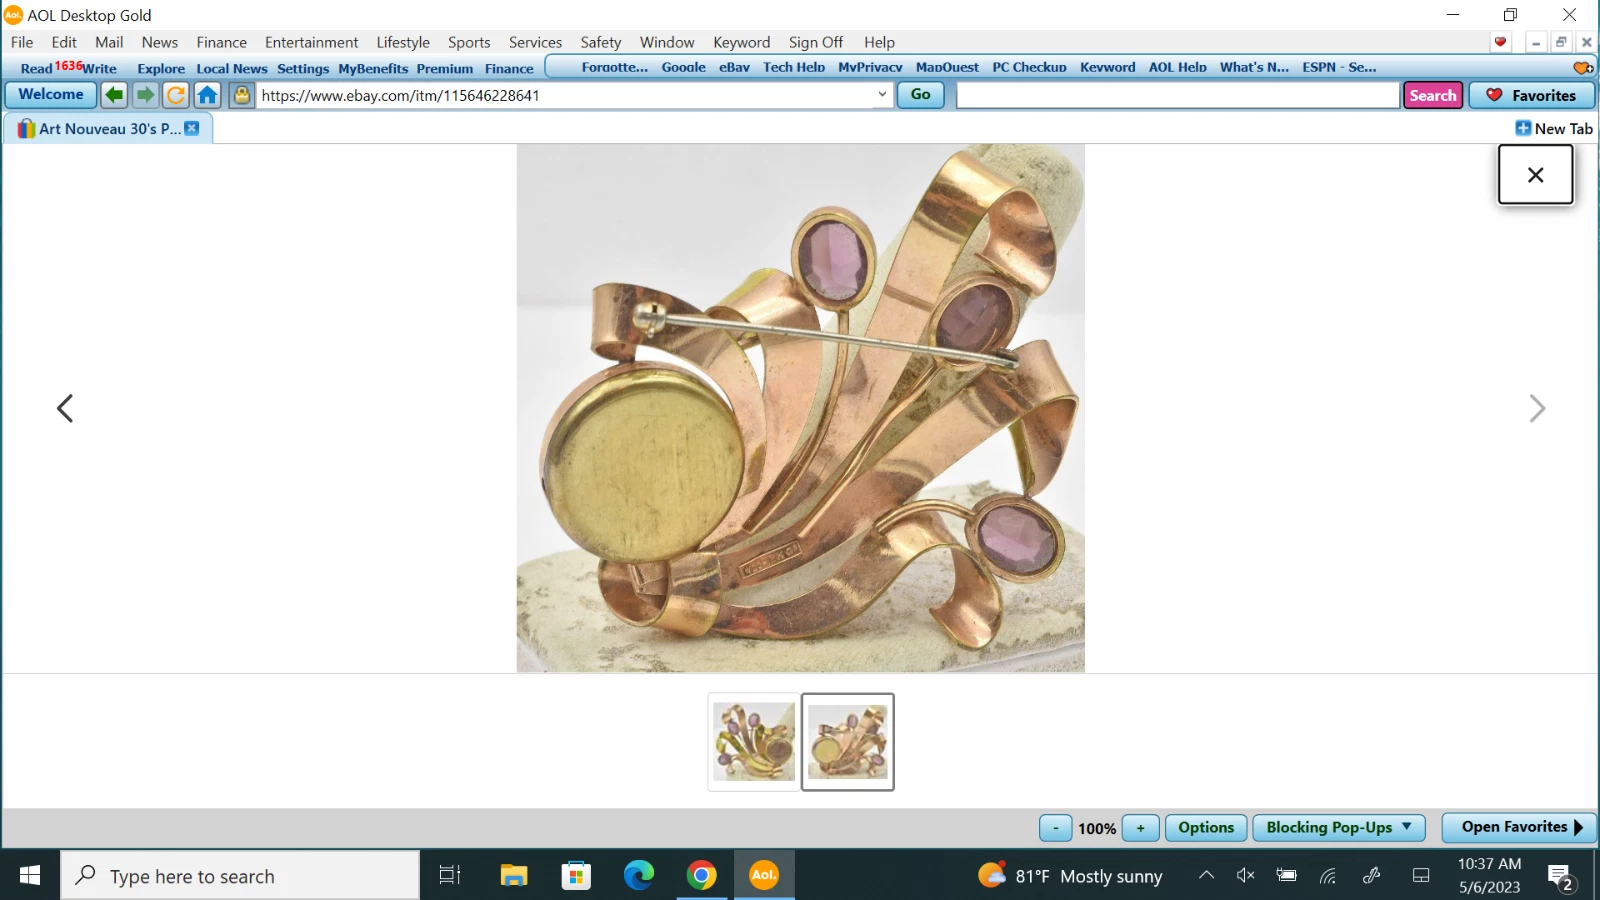Open the home page via the house icon
The image size is (1600, 900).
click(x=207, y=95)
